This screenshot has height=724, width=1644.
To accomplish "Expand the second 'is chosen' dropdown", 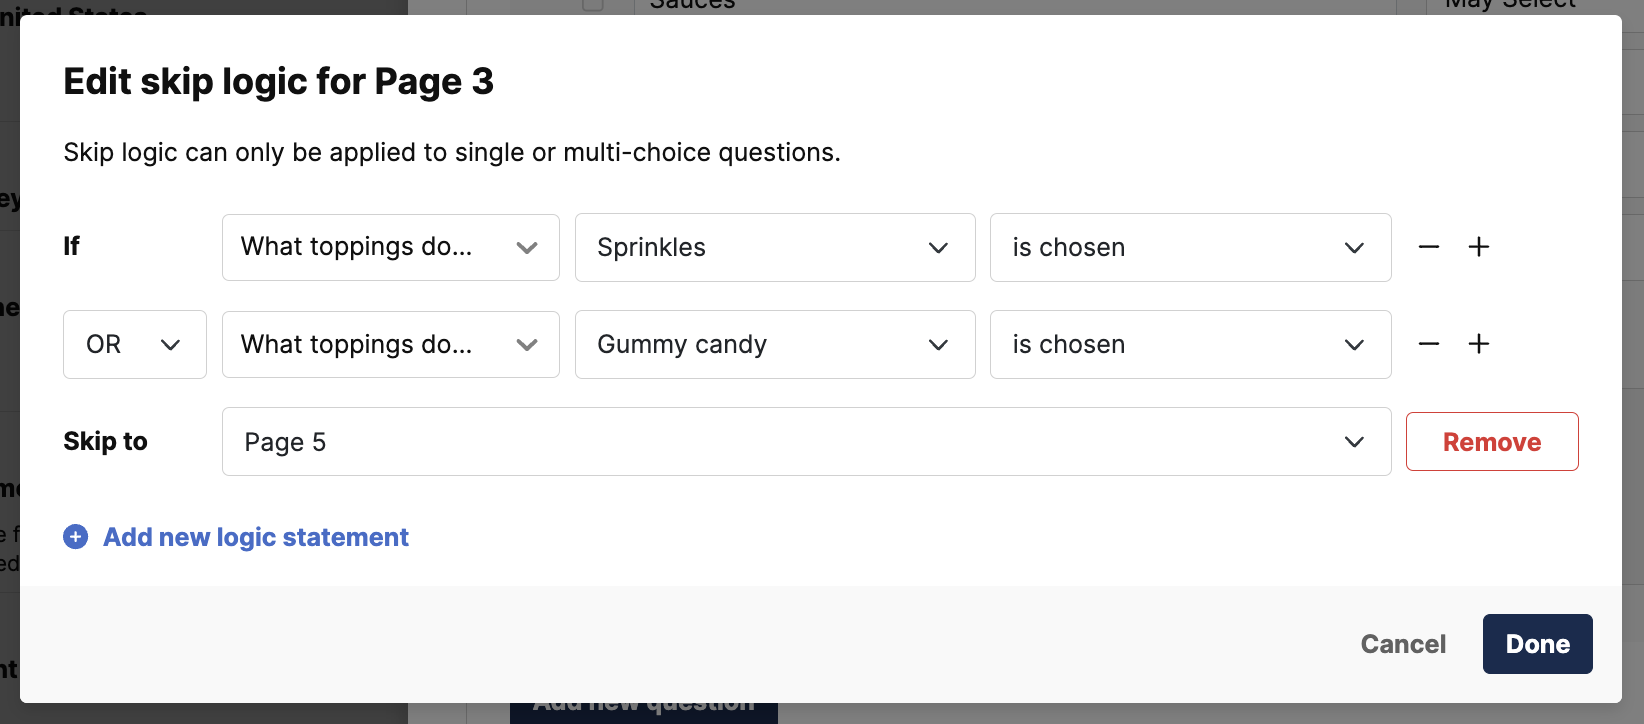I will click(1190, 344).
